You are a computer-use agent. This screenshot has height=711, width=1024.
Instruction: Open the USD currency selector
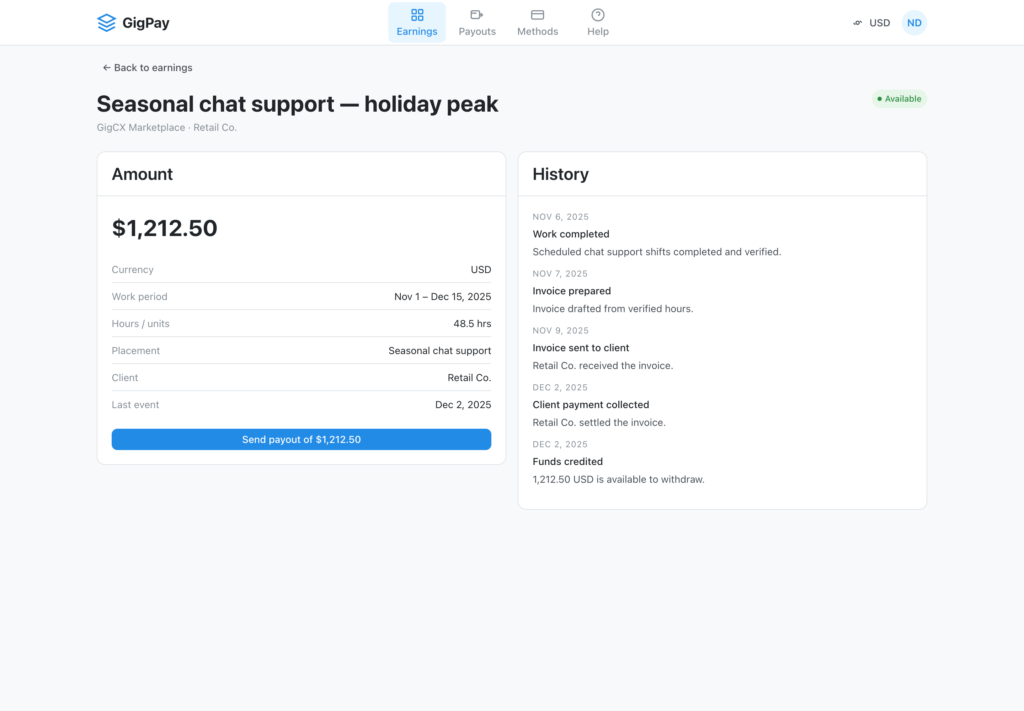point(872,23)
